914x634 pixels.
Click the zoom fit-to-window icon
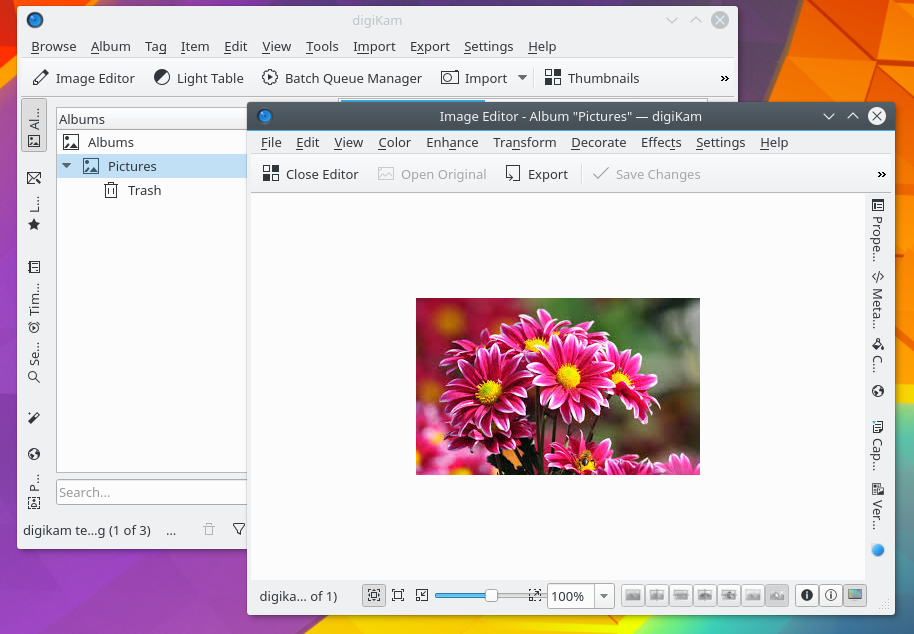(374, 596)
